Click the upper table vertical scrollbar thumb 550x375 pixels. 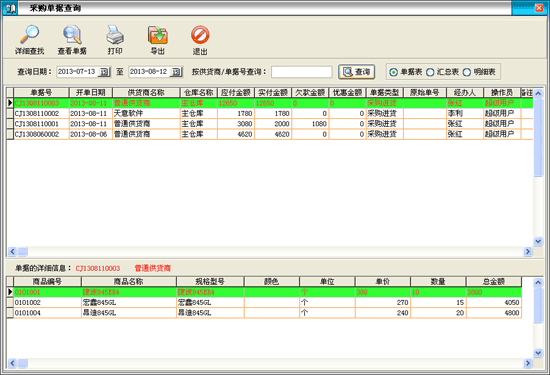tap(538, 138)
